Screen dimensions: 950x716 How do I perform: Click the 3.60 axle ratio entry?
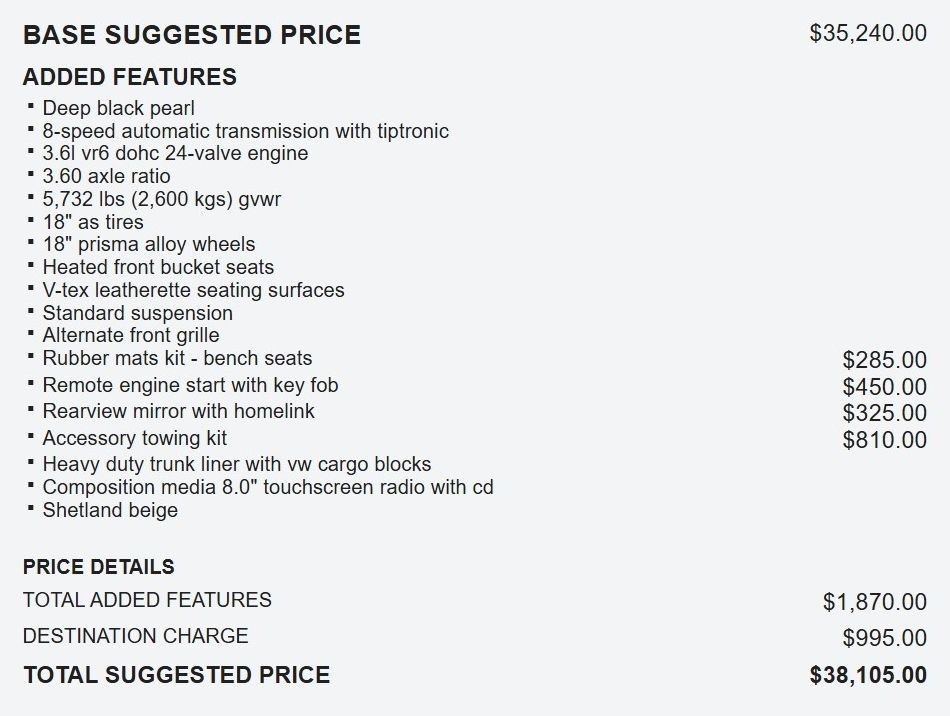click(106, 176)
